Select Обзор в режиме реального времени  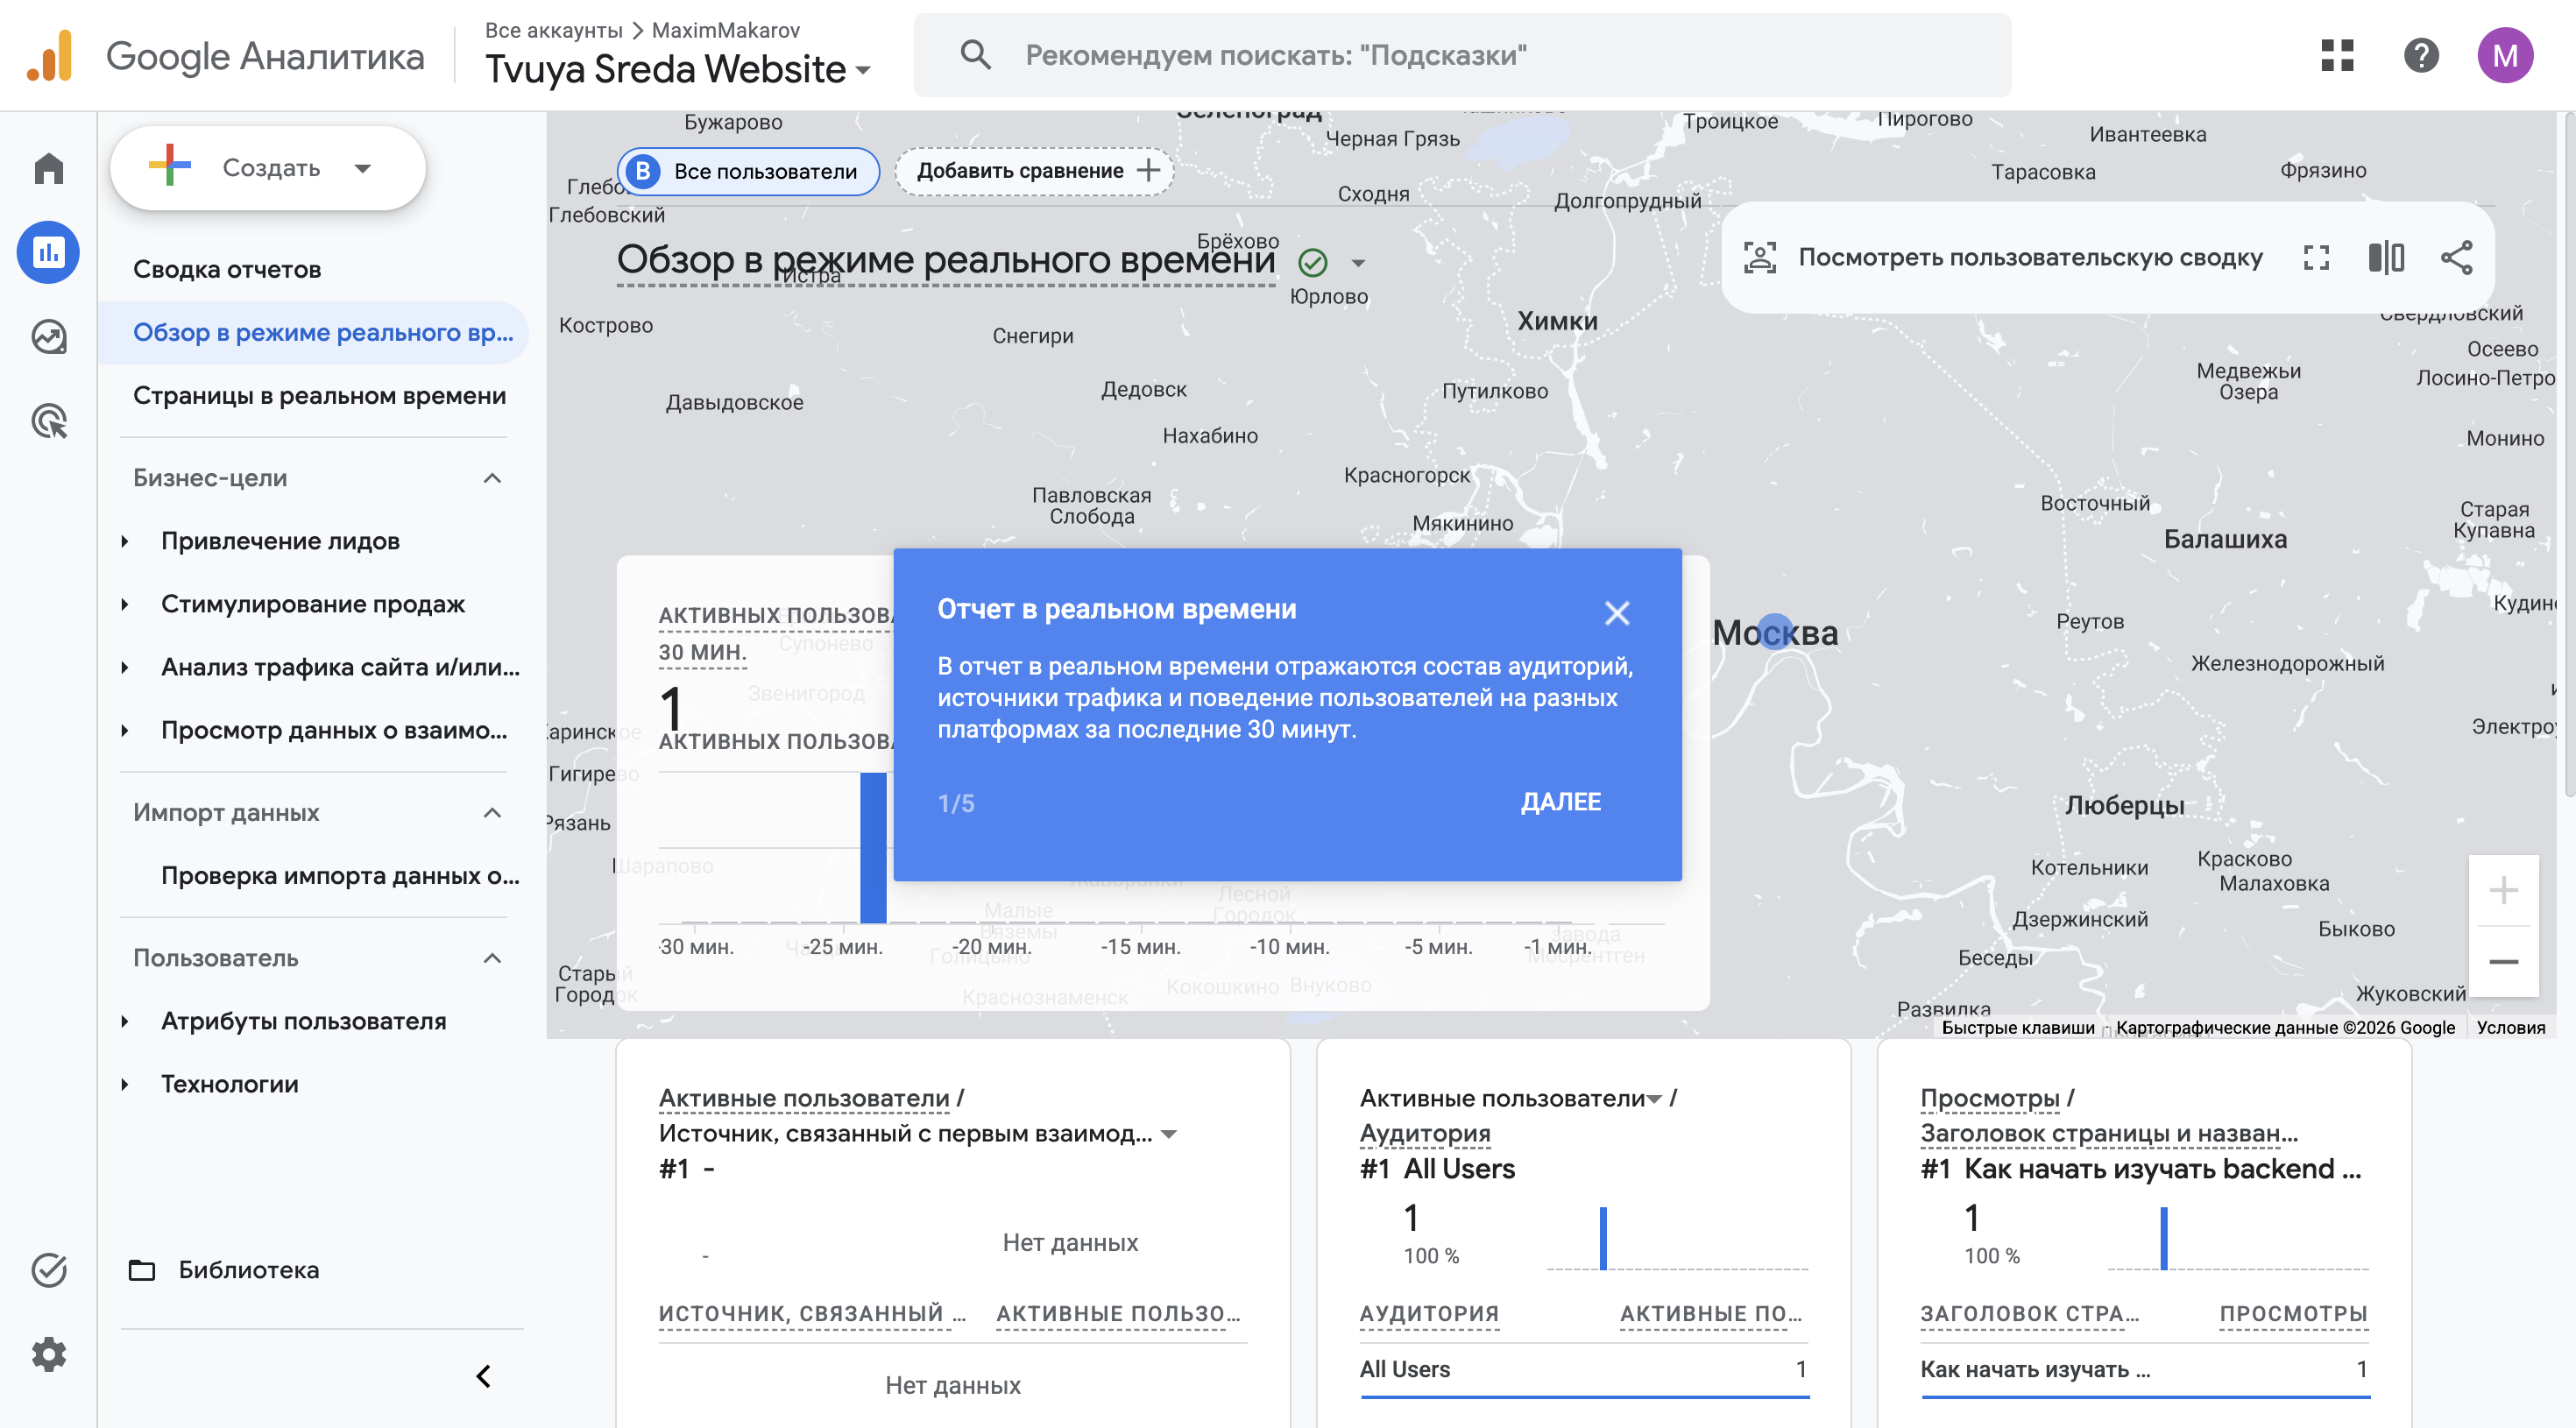click(313, 332)
